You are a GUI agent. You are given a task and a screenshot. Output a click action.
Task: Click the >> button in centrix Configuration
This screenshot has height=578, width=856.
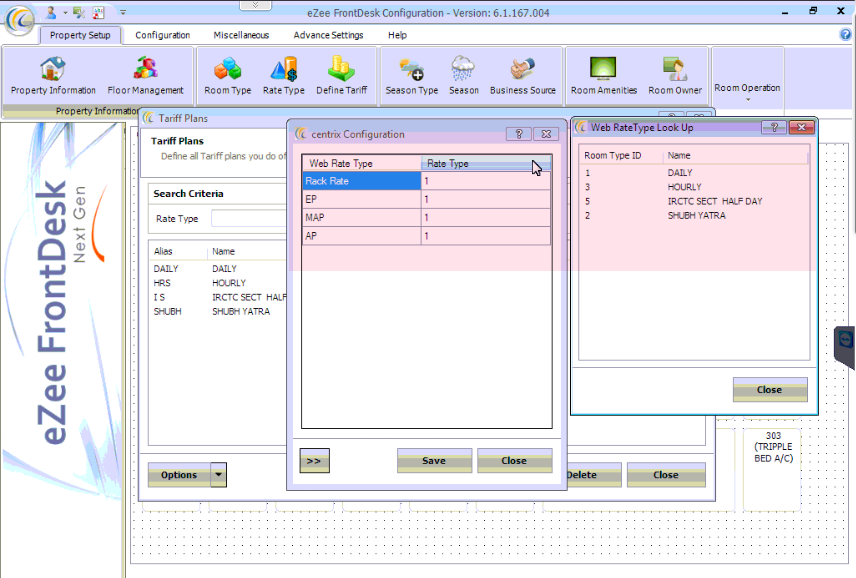click(x=314, y=461)
